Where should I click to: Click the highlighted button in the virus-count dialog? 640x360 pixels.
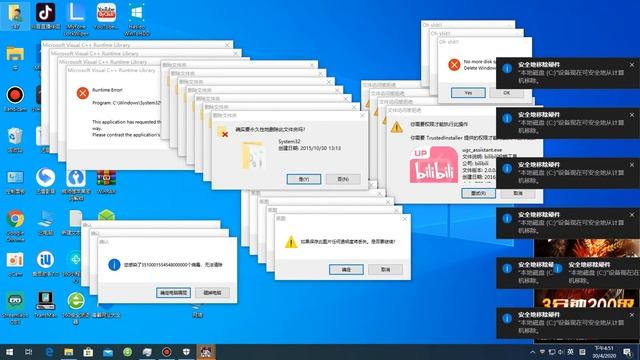coord(173,293)
